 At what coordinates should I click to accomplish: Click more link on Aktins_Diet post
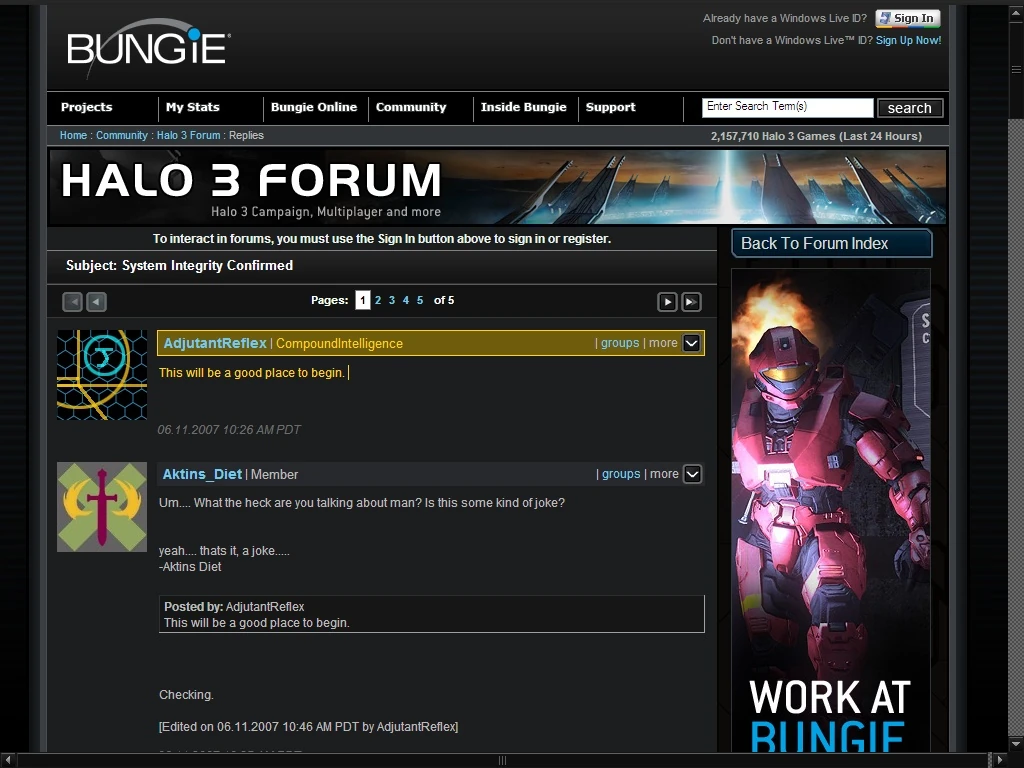click(664, 474)
